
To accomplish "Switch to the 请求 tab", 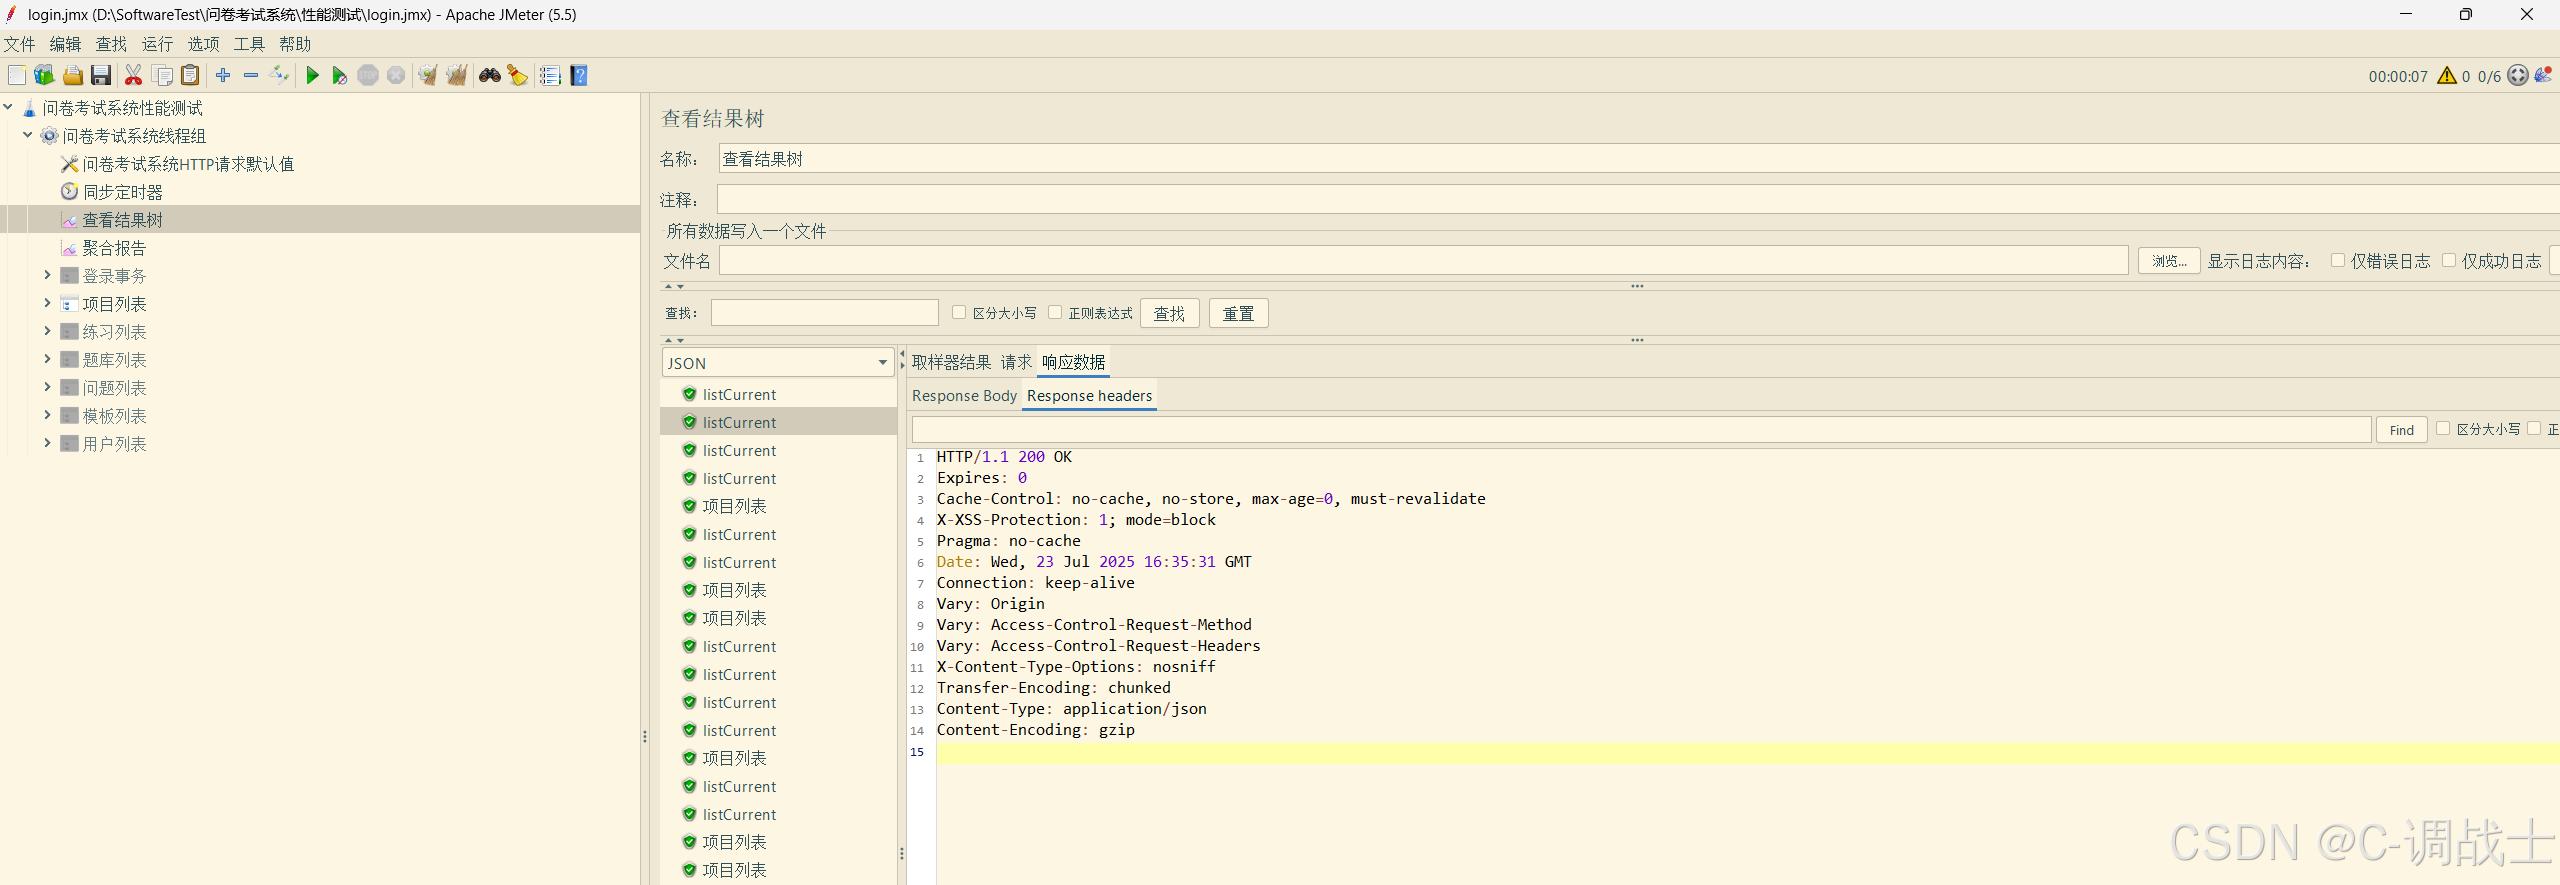I will 1016,362.
